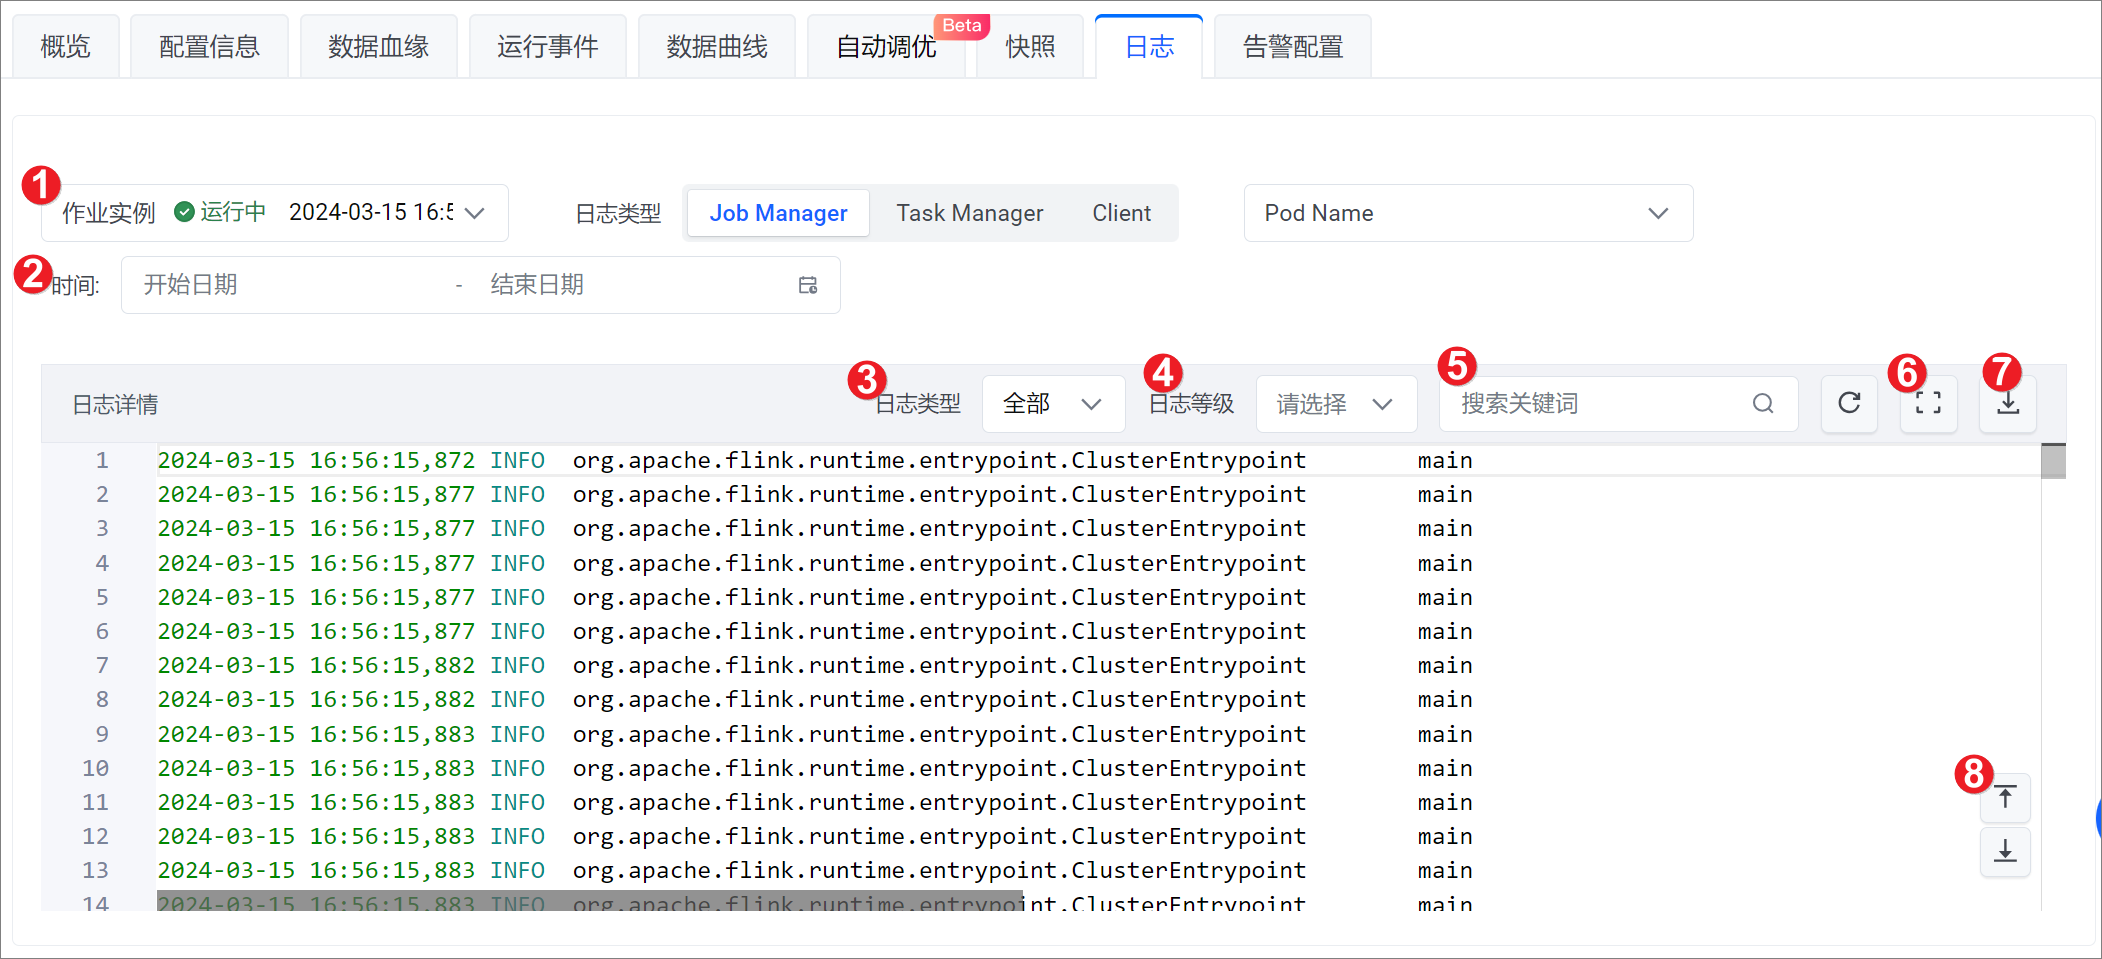Click log line 1 timestamp

[316, 460]
